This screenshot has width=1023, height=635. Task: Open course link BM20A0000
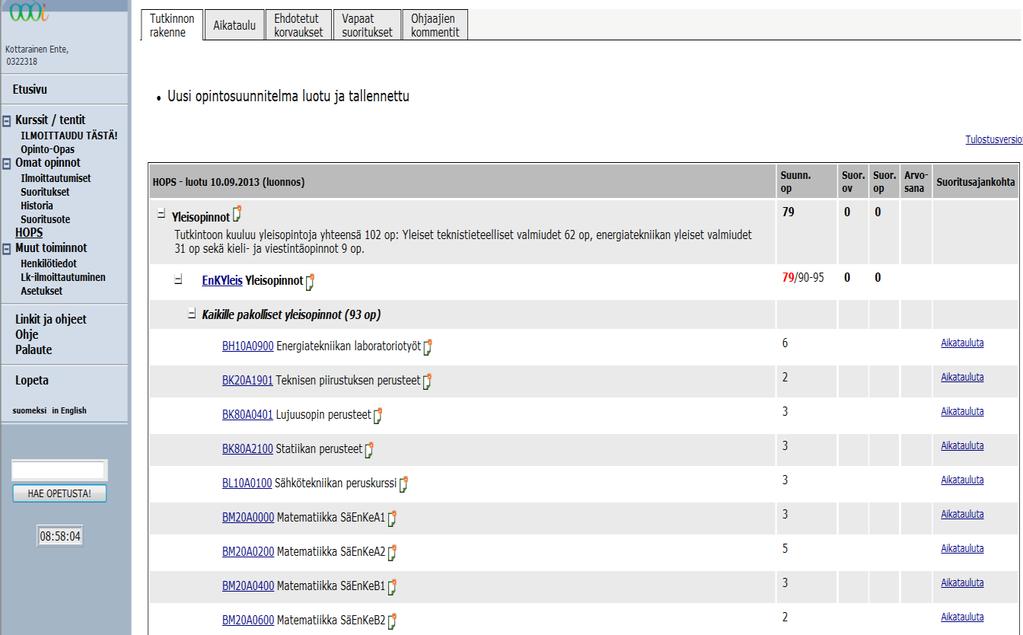(x=248, y=518)
